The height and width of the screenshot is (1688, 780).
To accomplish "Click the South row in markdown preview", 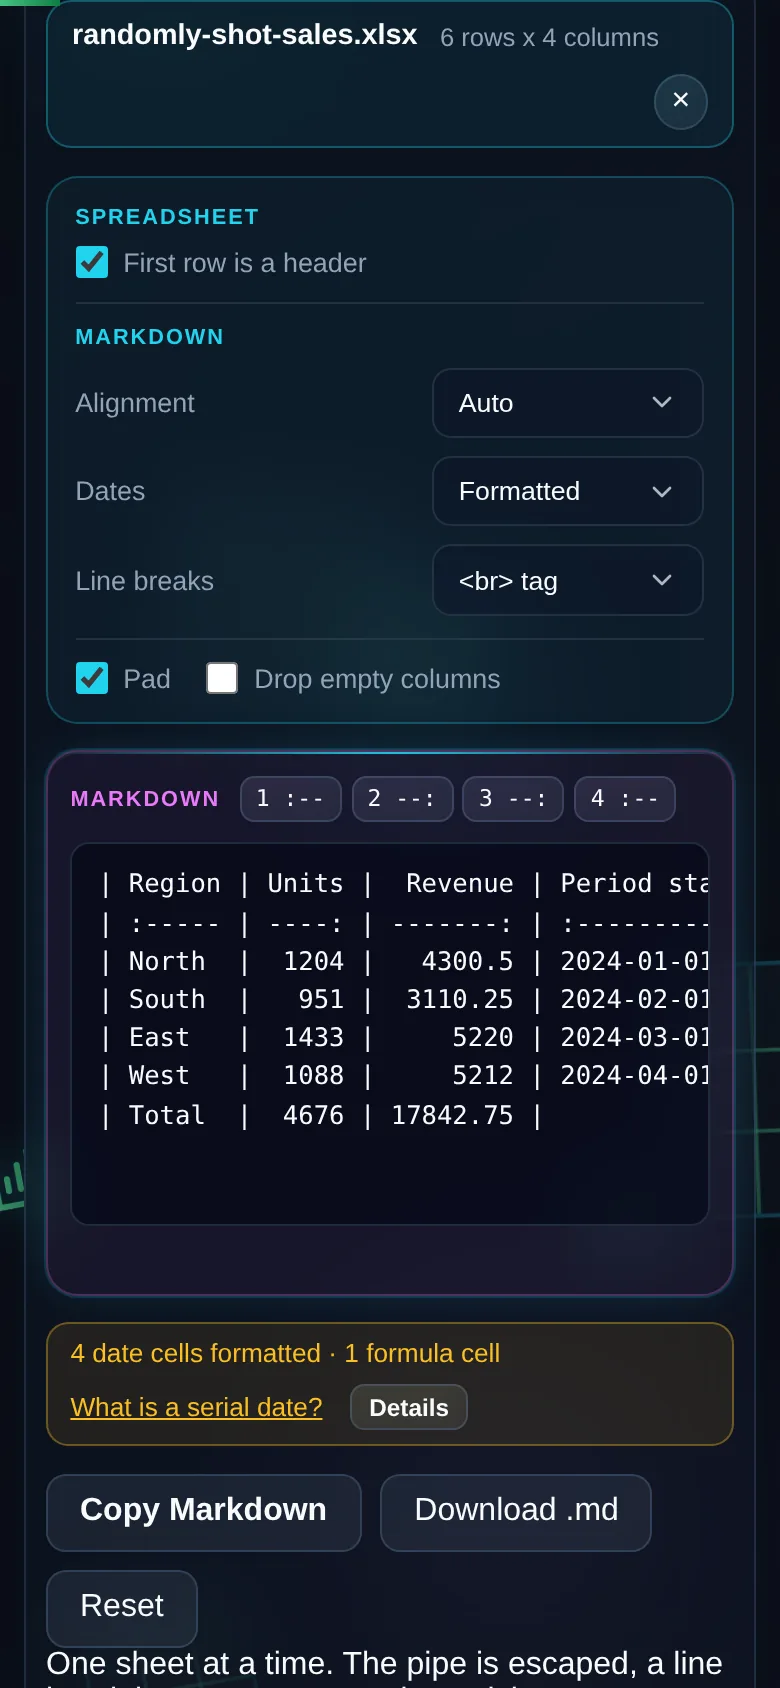I will coord(404,999).
